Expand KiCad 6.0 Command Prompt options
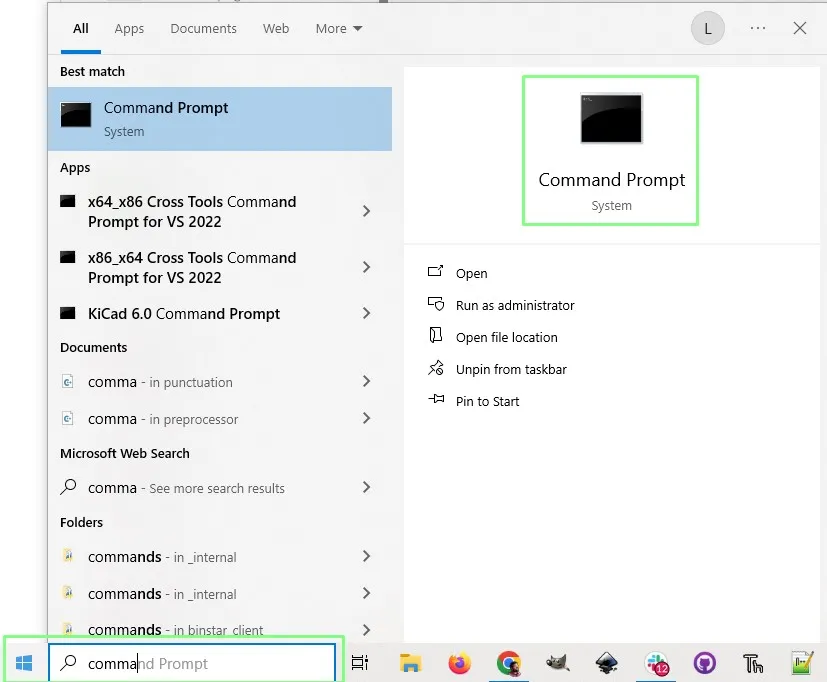This screenshot has width=827, height=682. 367,313
